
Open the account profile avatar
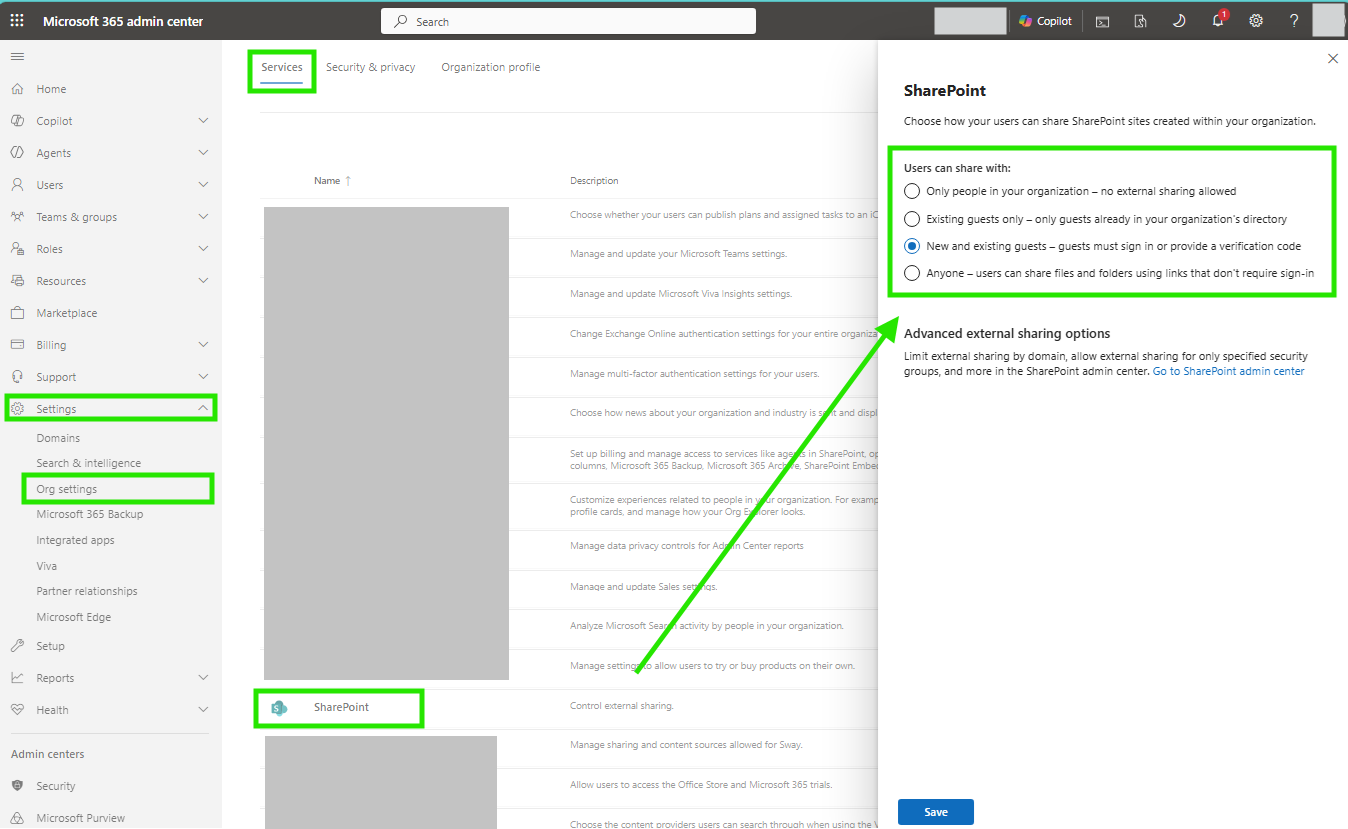(1328, 20)
